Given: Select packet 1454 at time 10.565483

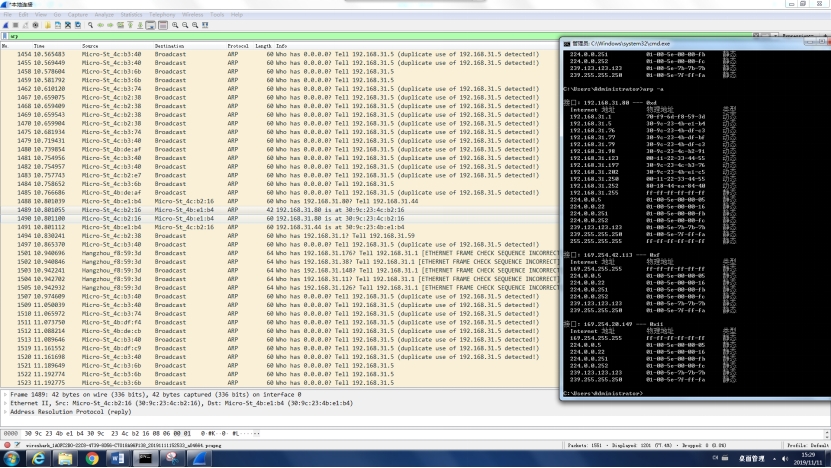Looking at the screenshot, I should (280, 54).
